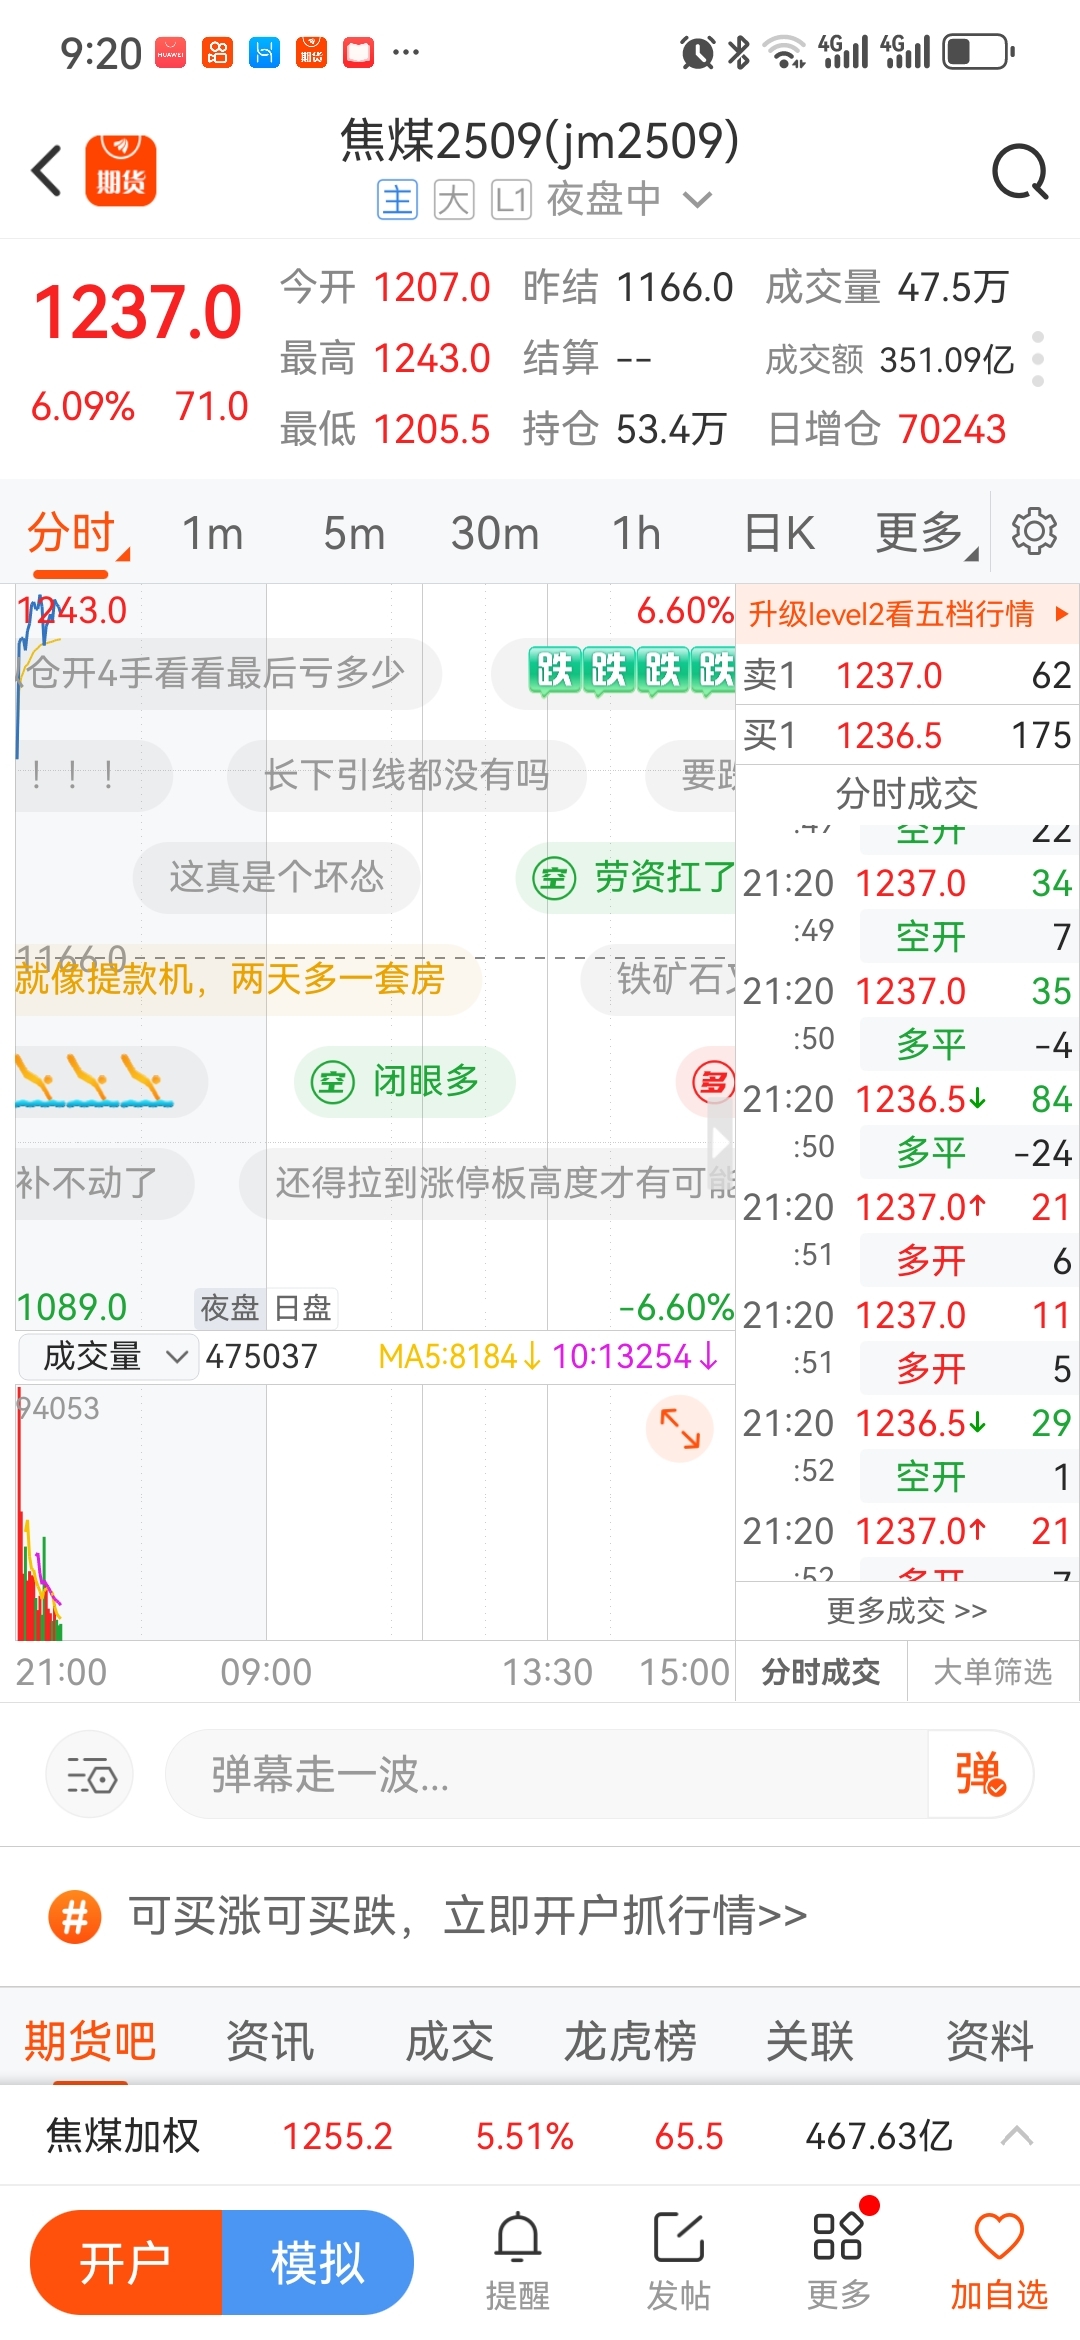
Task: Tap the 开户 open account button
Action: [x=126, y=2262]
